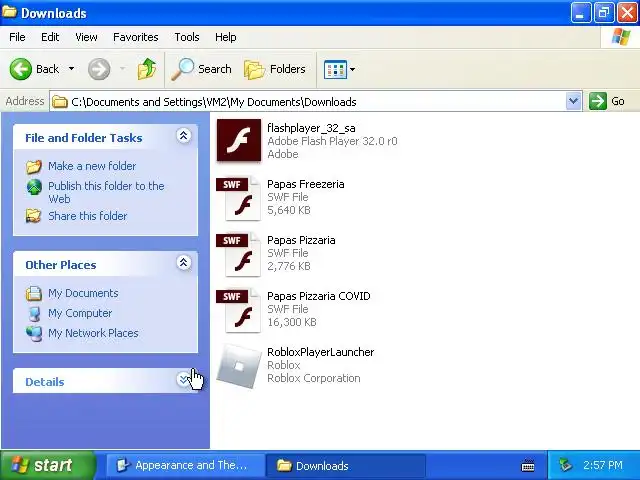Collapse the File and Folder Tasks panel
The width and height of the screenshot is (640, 480).
point(184,136)
